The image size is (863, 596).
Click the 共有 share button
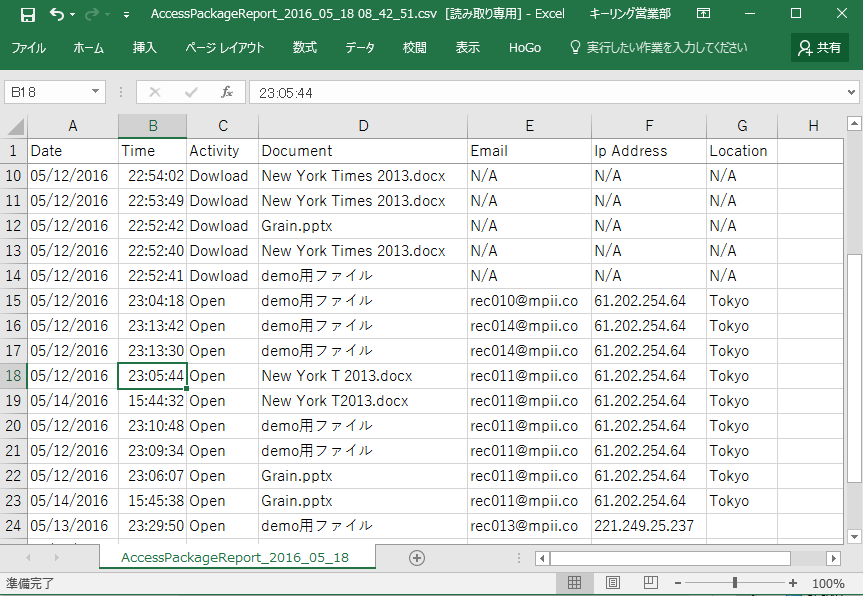pos(819,47)
